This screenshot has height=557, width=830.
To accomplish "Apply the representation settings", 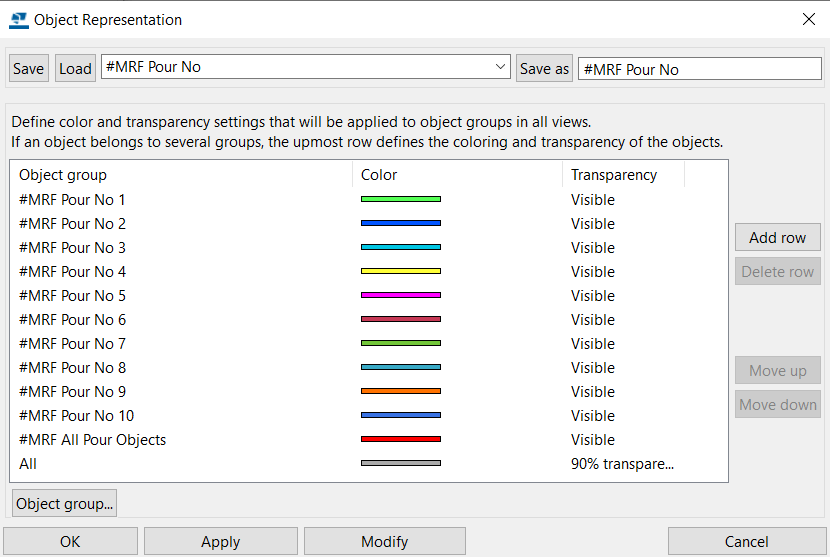I will click(x=221, y=542).
